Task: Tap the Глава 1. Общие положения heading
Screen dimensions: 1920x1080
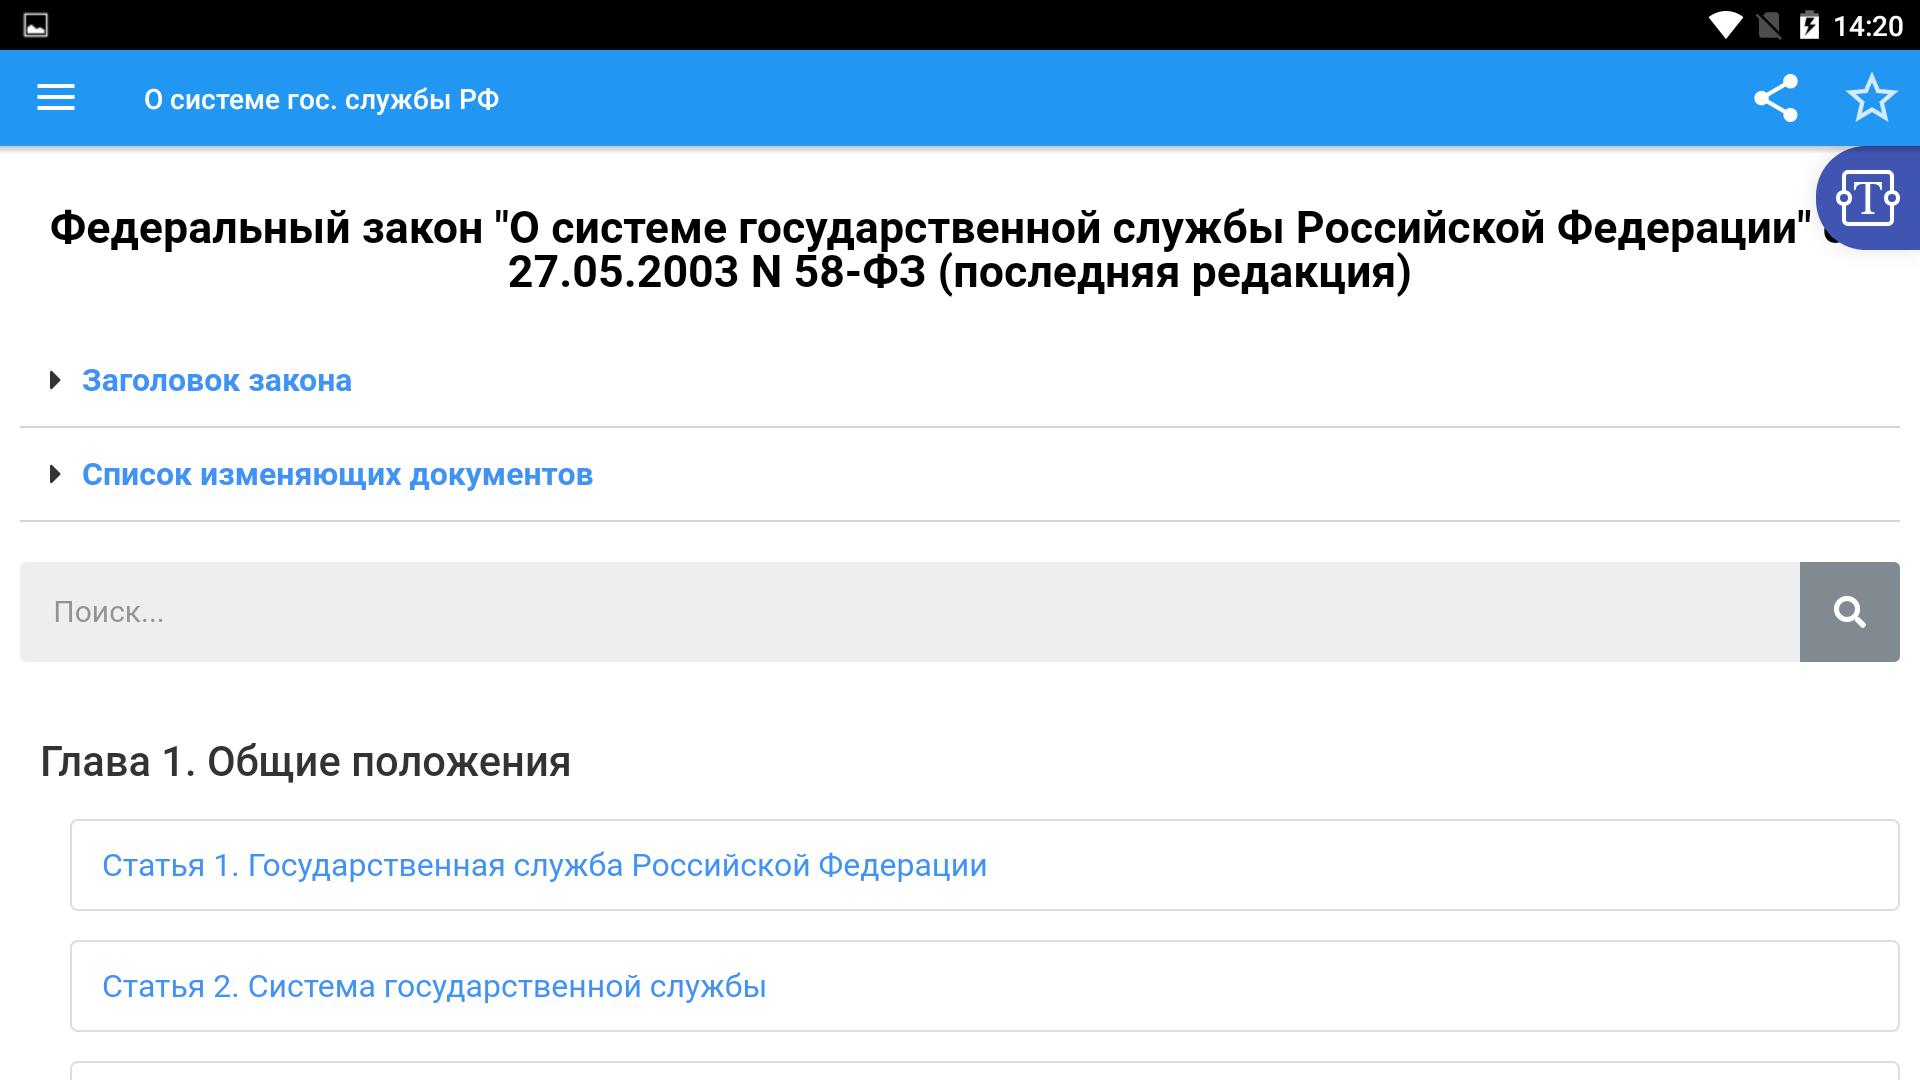Action: 305,762
